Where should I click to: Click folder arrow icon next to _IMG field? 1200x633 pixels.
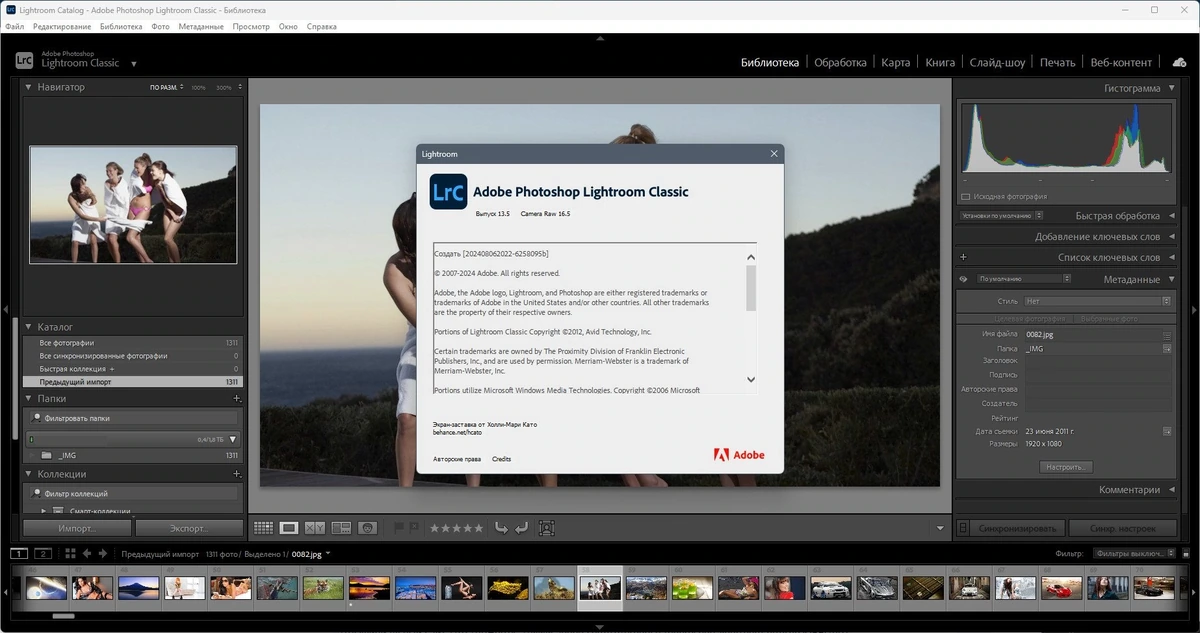1166,348
